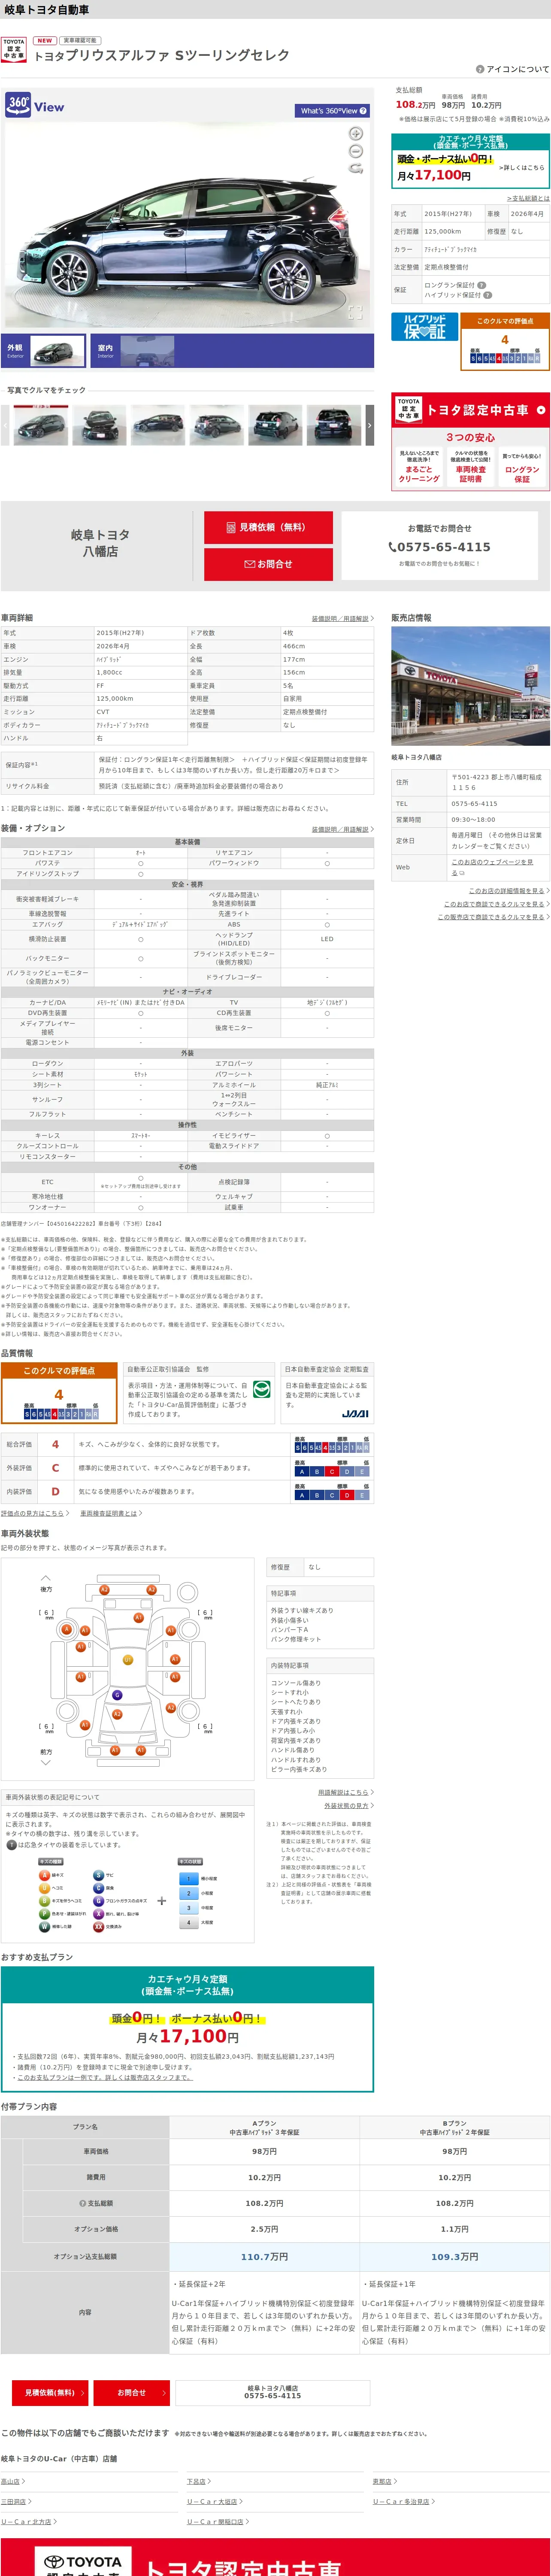The width and height of the screenshot is (551, 2576).
Task: Click ロングラン保証 card
Action: tap(522, 468)
